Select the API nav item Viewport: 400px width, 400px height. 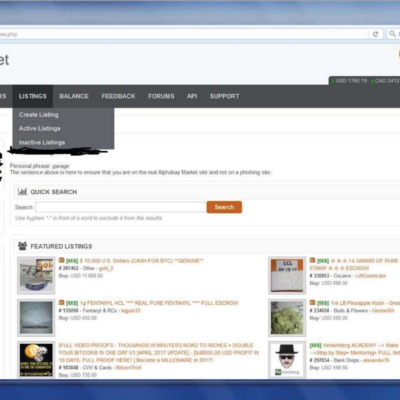192,96
